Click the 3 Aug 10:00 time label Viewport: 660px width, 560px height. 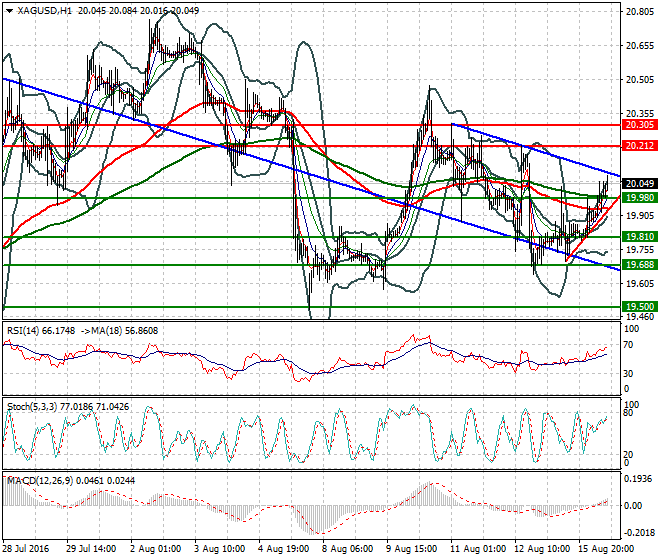click(x=220, y=549)
